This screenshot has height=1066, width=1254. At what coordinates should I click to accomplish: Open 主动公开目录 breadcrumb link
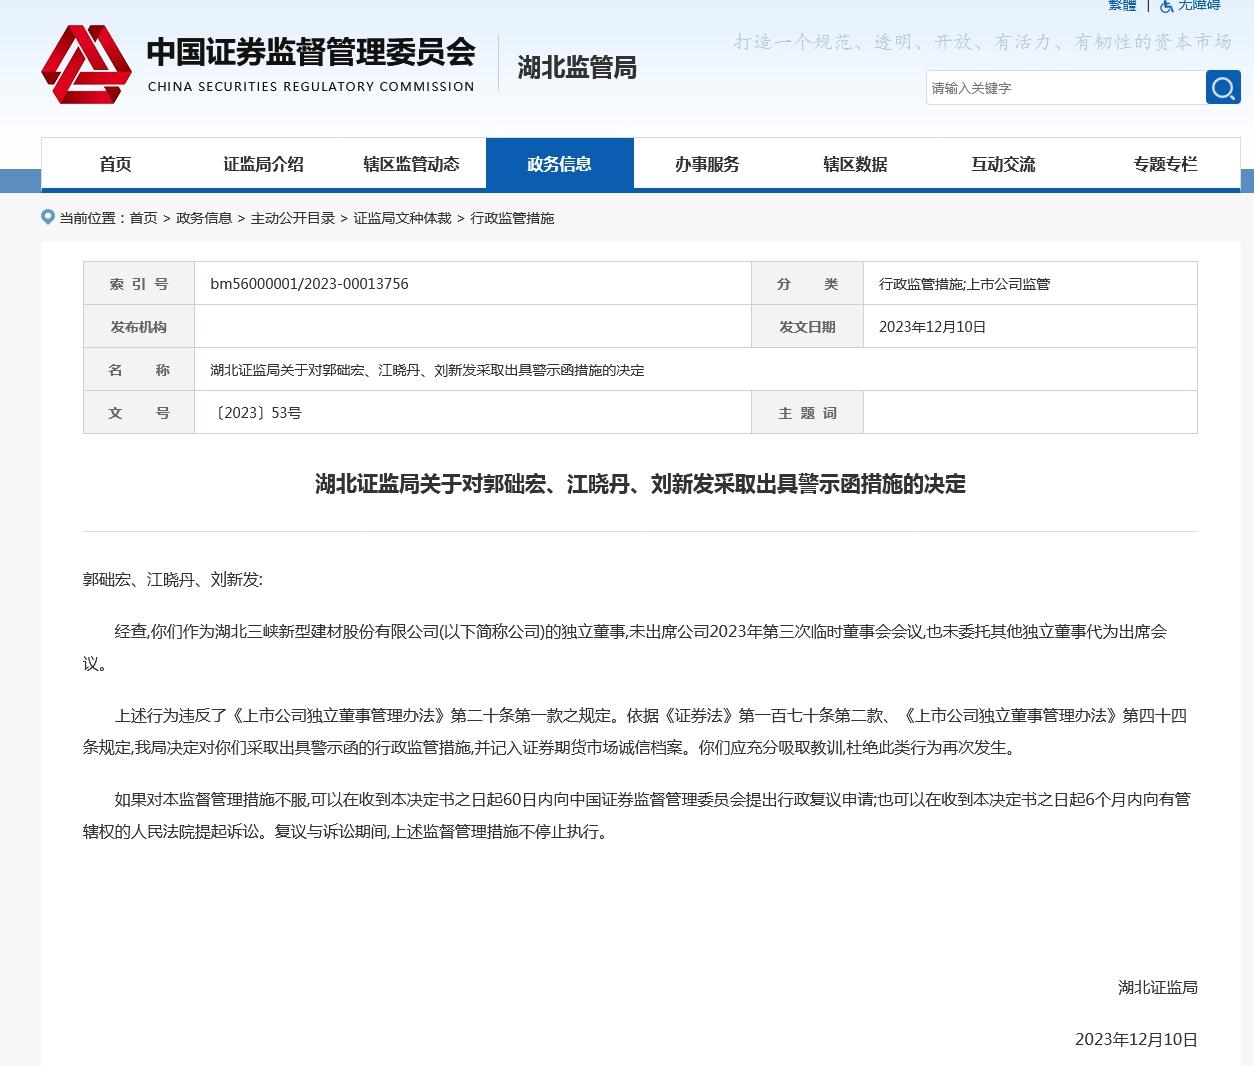[293, 218]
